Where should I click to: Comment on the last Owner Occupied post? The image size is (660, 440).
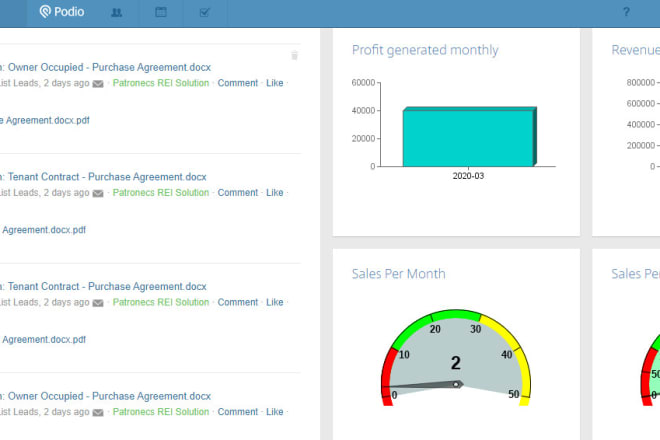(238, 412)
